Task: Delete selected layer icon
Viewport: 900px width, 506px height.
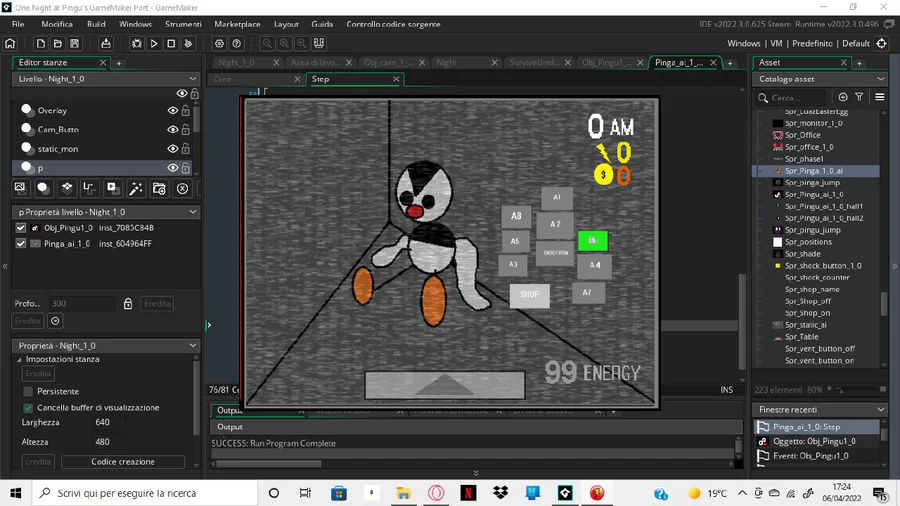Action: pyautogui.click(x=183, y=188)
